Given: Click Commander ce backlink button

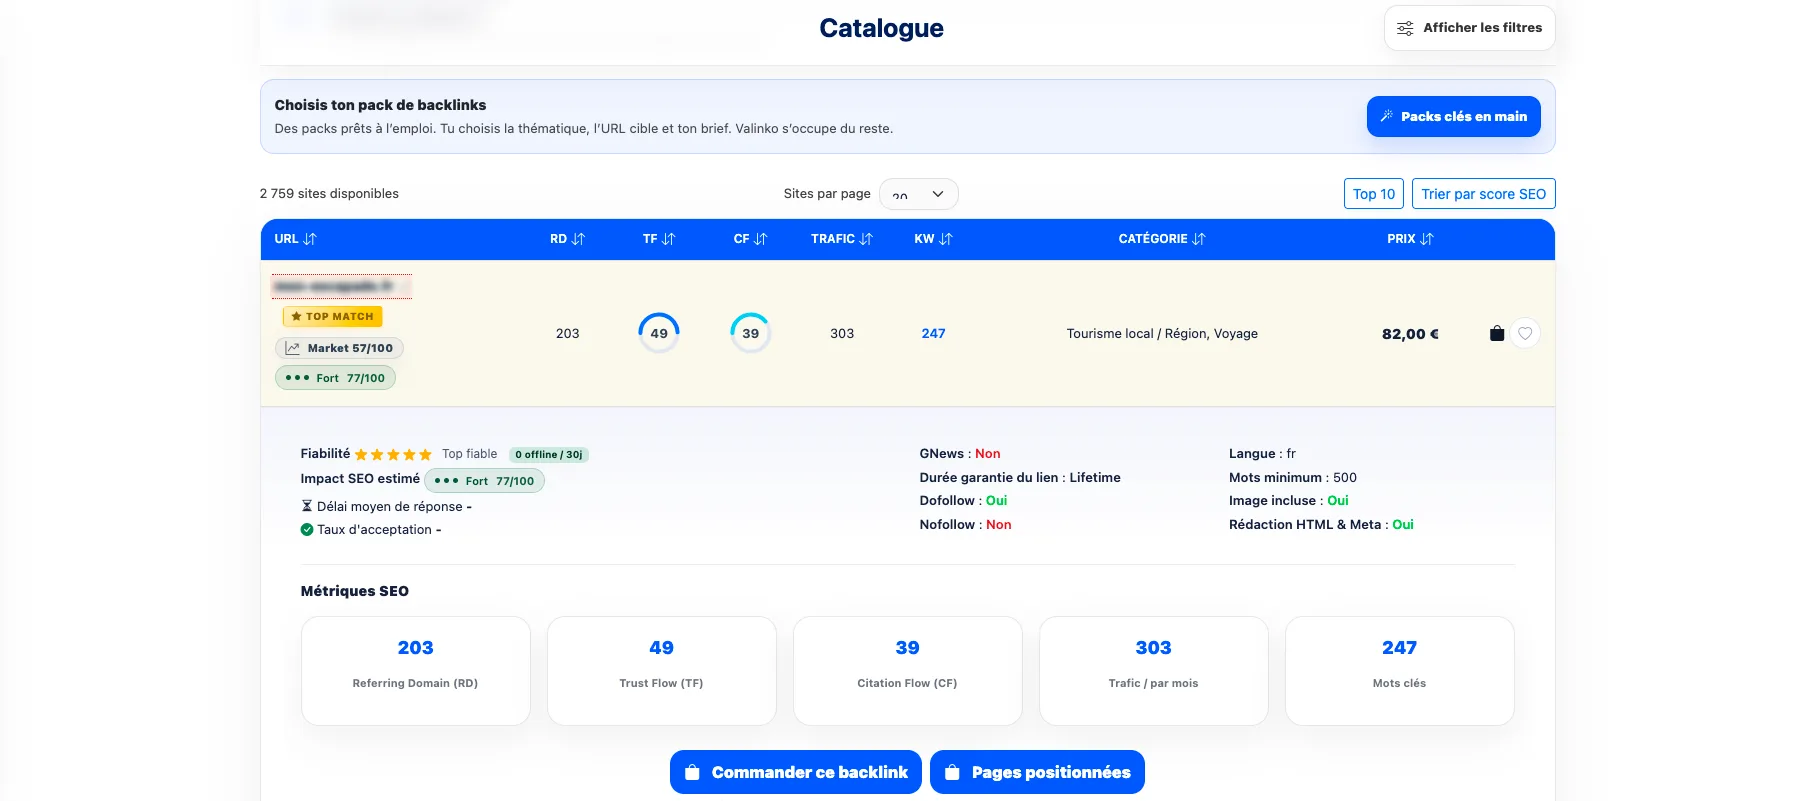Looking at the screenshot, I should click(x=795, y=772).
